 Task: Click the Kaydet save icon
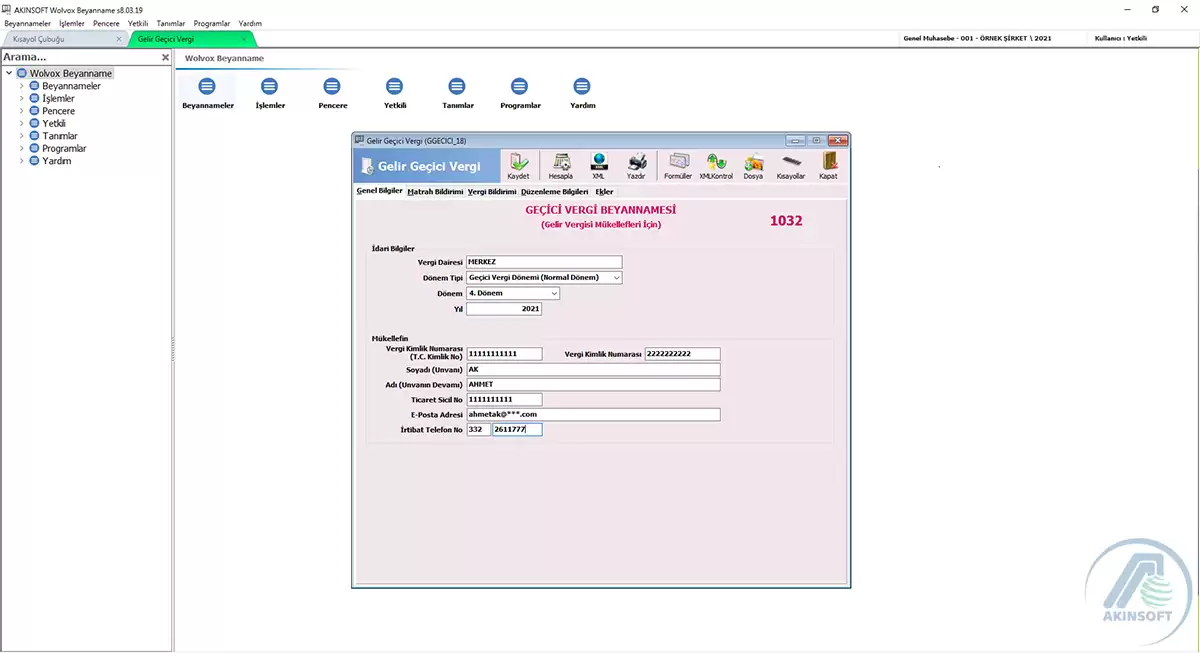(x=518, y=162)
